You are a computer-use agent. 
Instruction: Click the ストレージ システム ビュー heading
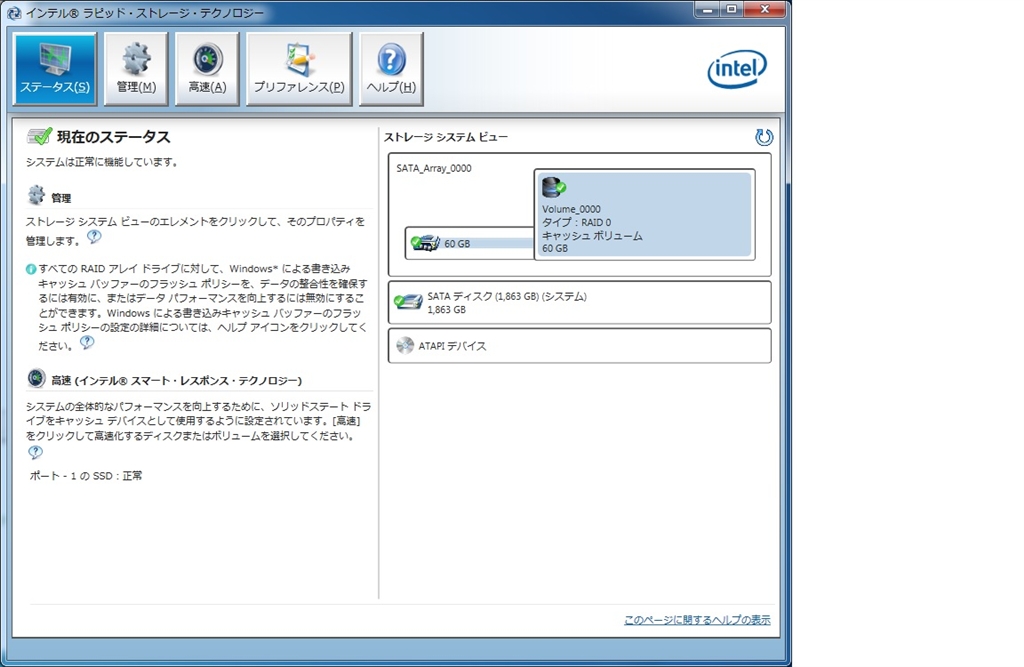(x=445, y=137)
